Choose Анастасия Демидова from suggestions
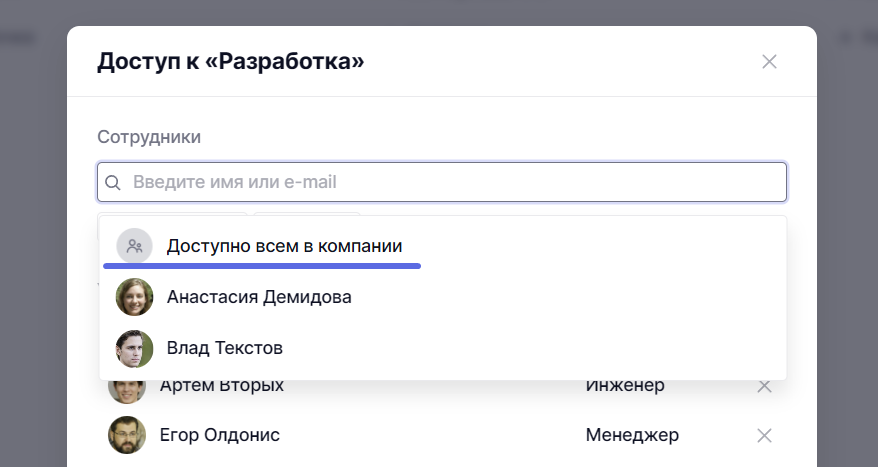This screenshot has width=878, height=467. click(259, 297)
